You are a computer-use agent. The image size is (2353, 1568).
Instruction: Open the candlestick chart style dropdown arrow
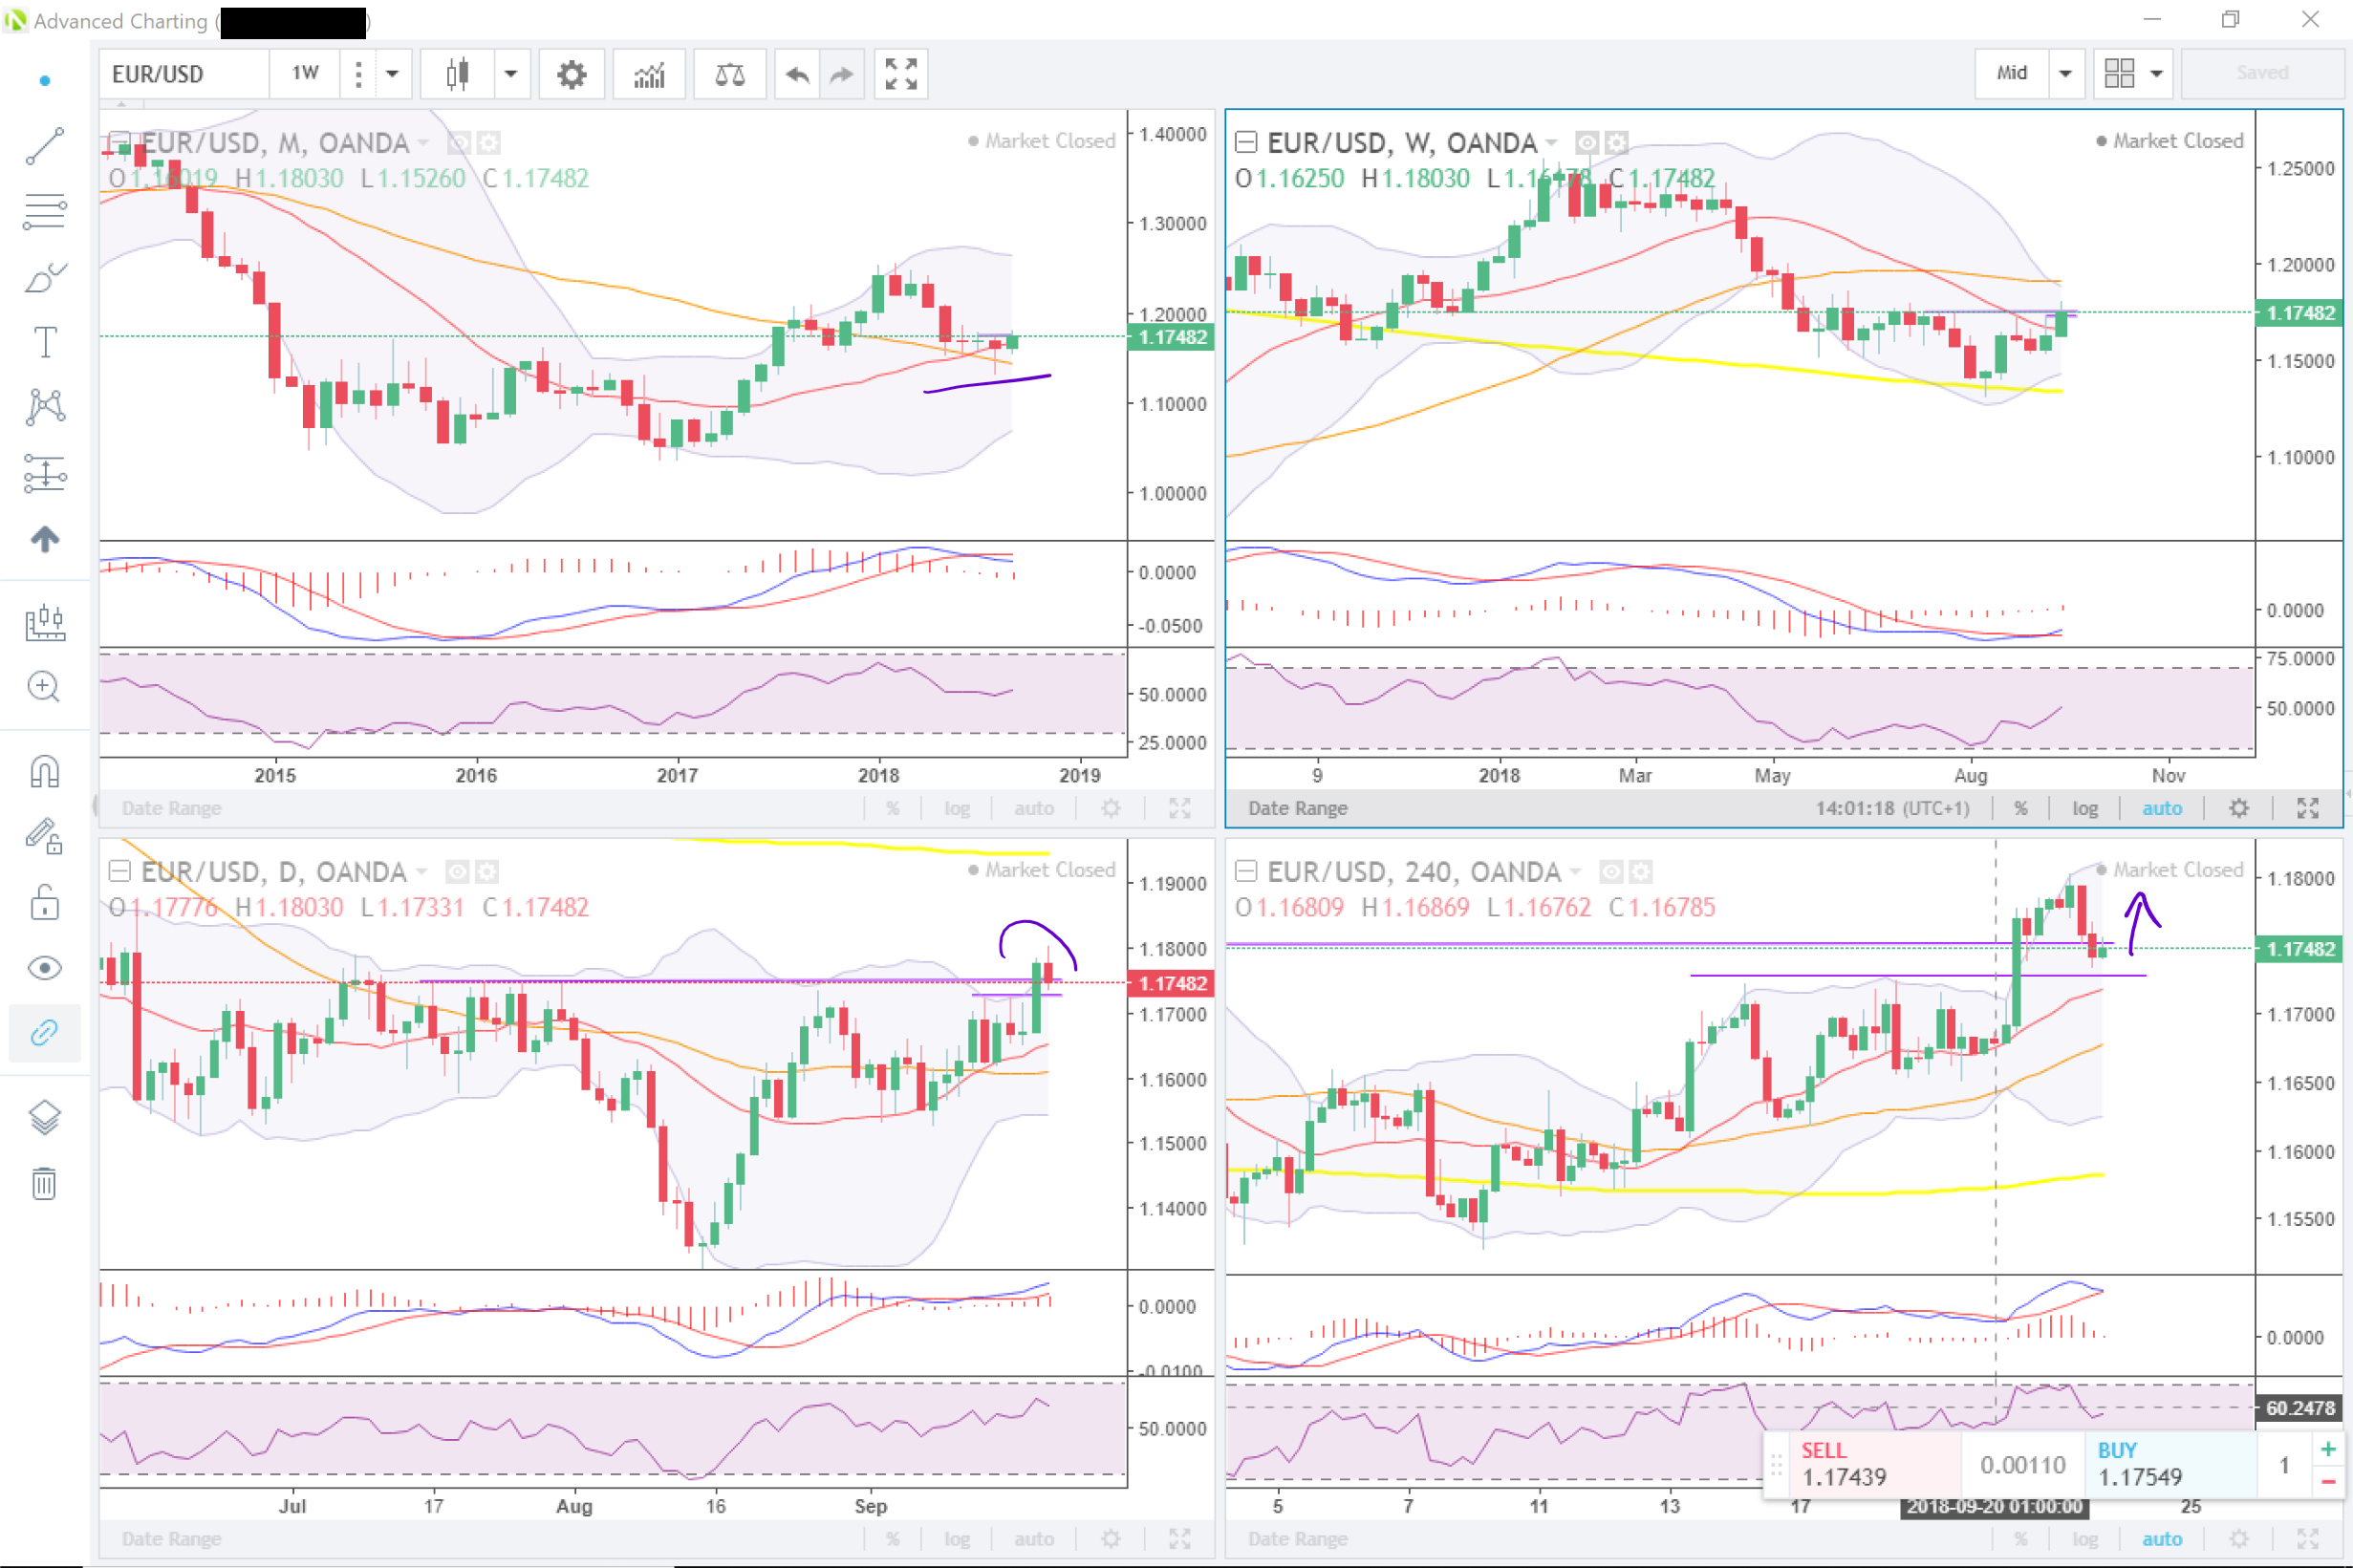[x=511, y=74]
